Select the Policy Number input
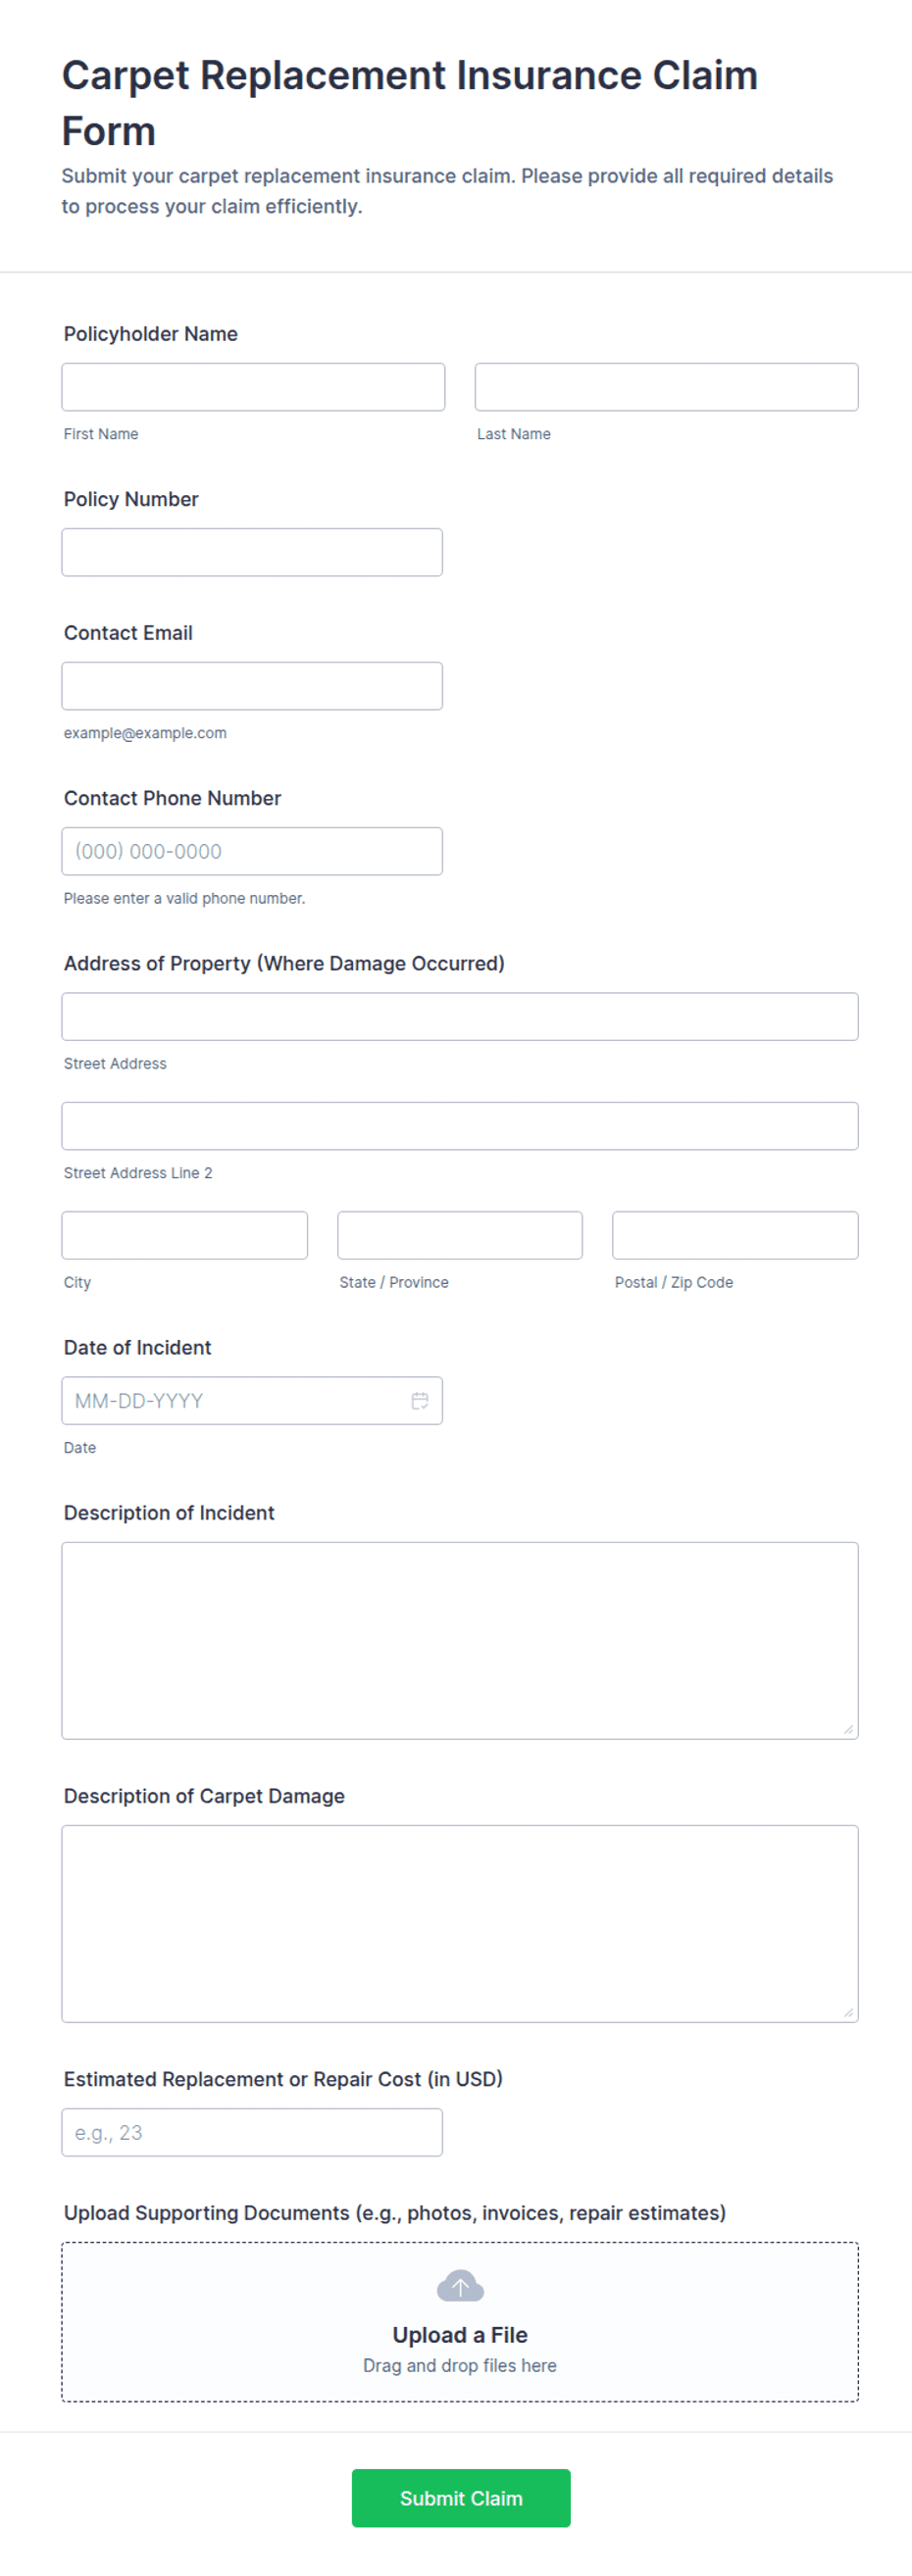Image resolution: width=912 pixels, height=2576 pixels. click(x=252, y=552)
